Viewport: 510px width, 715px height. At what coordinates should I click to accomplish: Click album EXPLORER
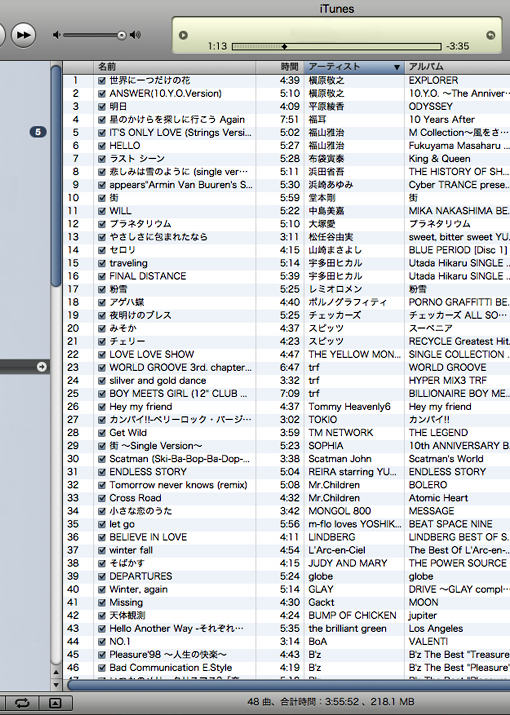coord(433,81)
